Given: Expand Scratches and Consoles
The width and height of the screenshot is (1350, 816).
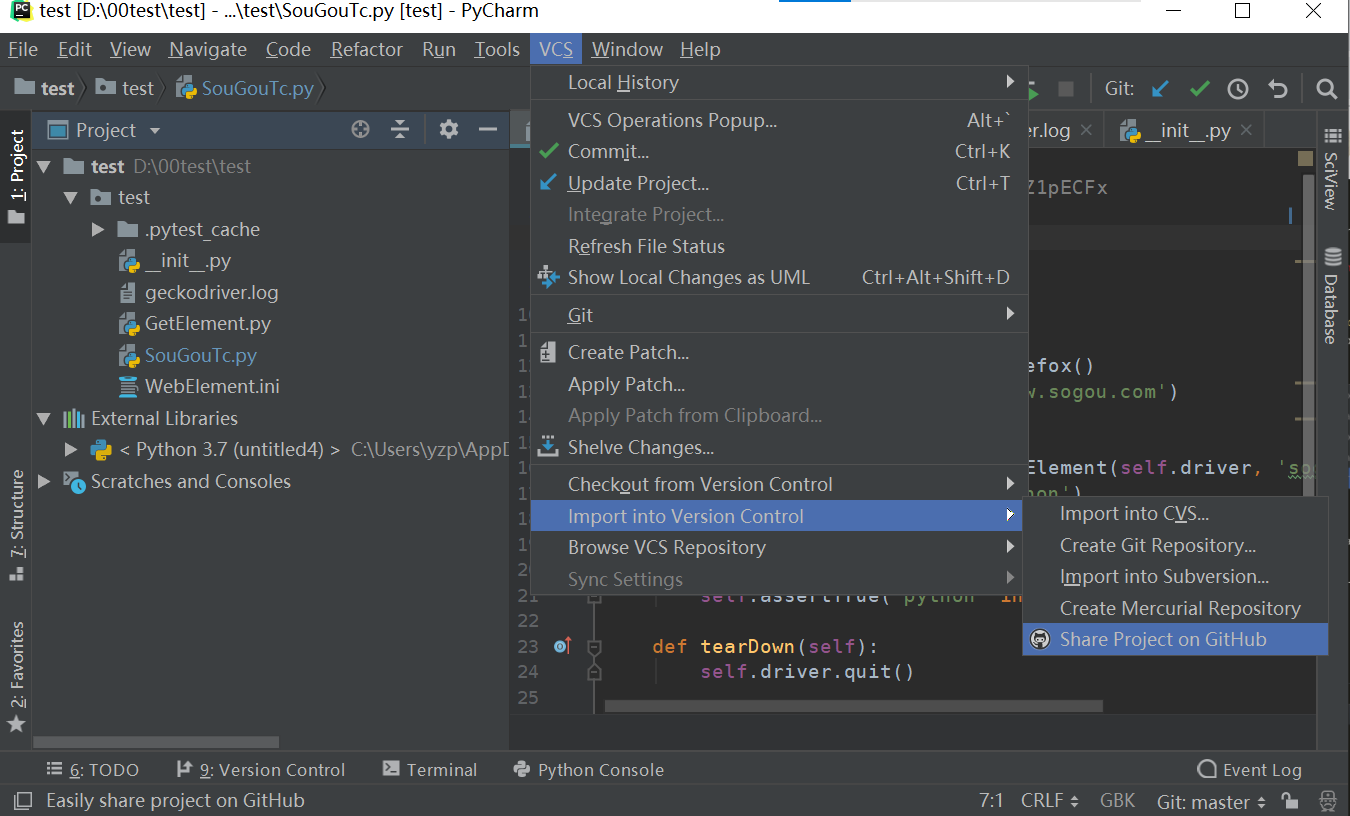Looking at the screenshot, I should tap(43, 482).
